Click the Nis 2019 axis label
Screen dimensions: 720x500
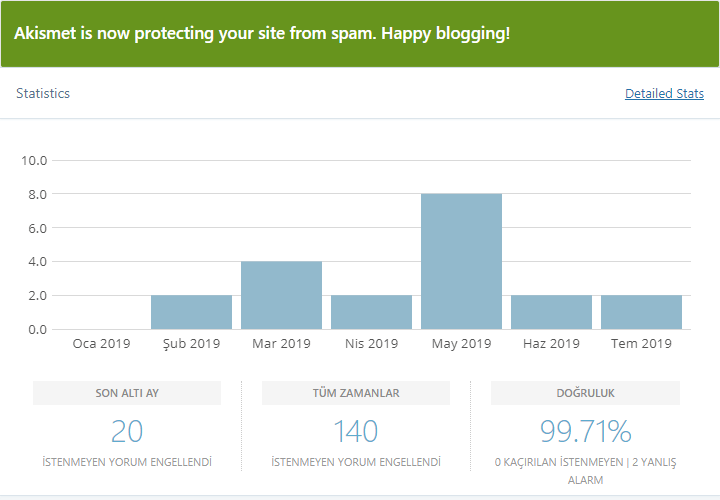coord(371,343)
